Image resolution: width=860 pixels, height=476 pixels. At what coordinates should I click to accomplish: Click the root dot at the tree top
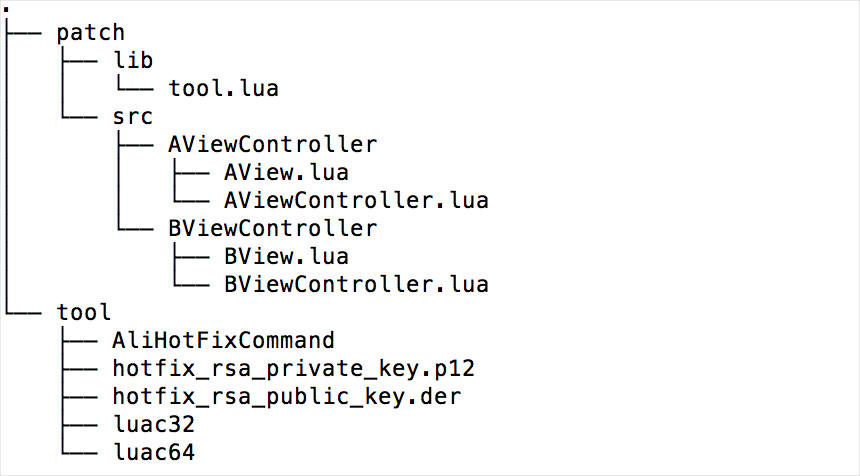click(5, 9)
